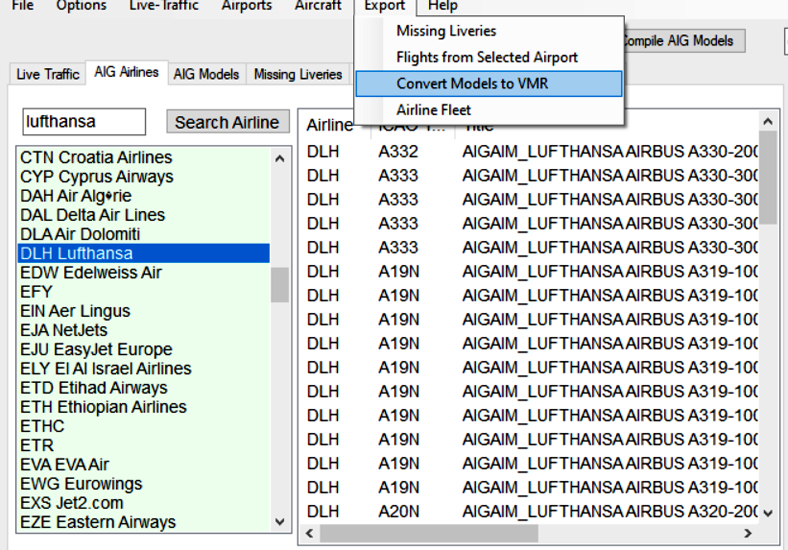The height and width of the screenshot is (550, 788).
Task: Open the File menu
Action: tap(23, 6)
